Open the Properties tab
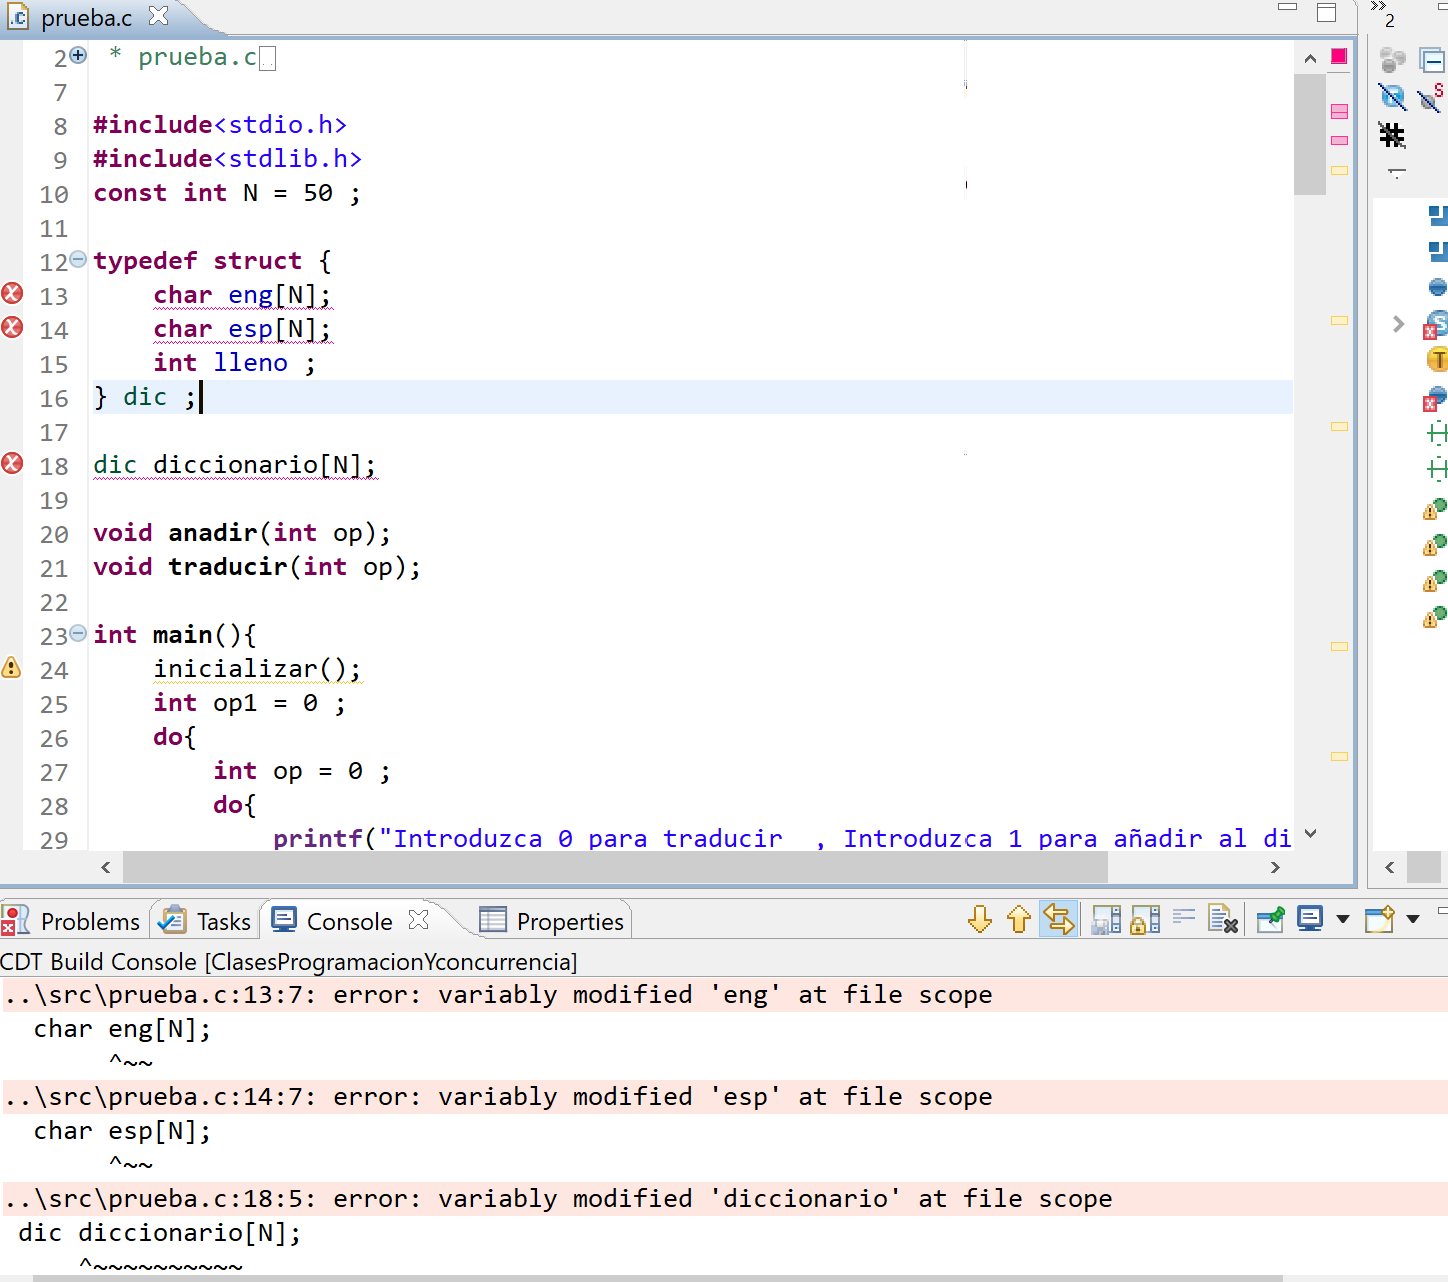The width and height of the screenshot is (1448, 1282). [x=552, y=921]
